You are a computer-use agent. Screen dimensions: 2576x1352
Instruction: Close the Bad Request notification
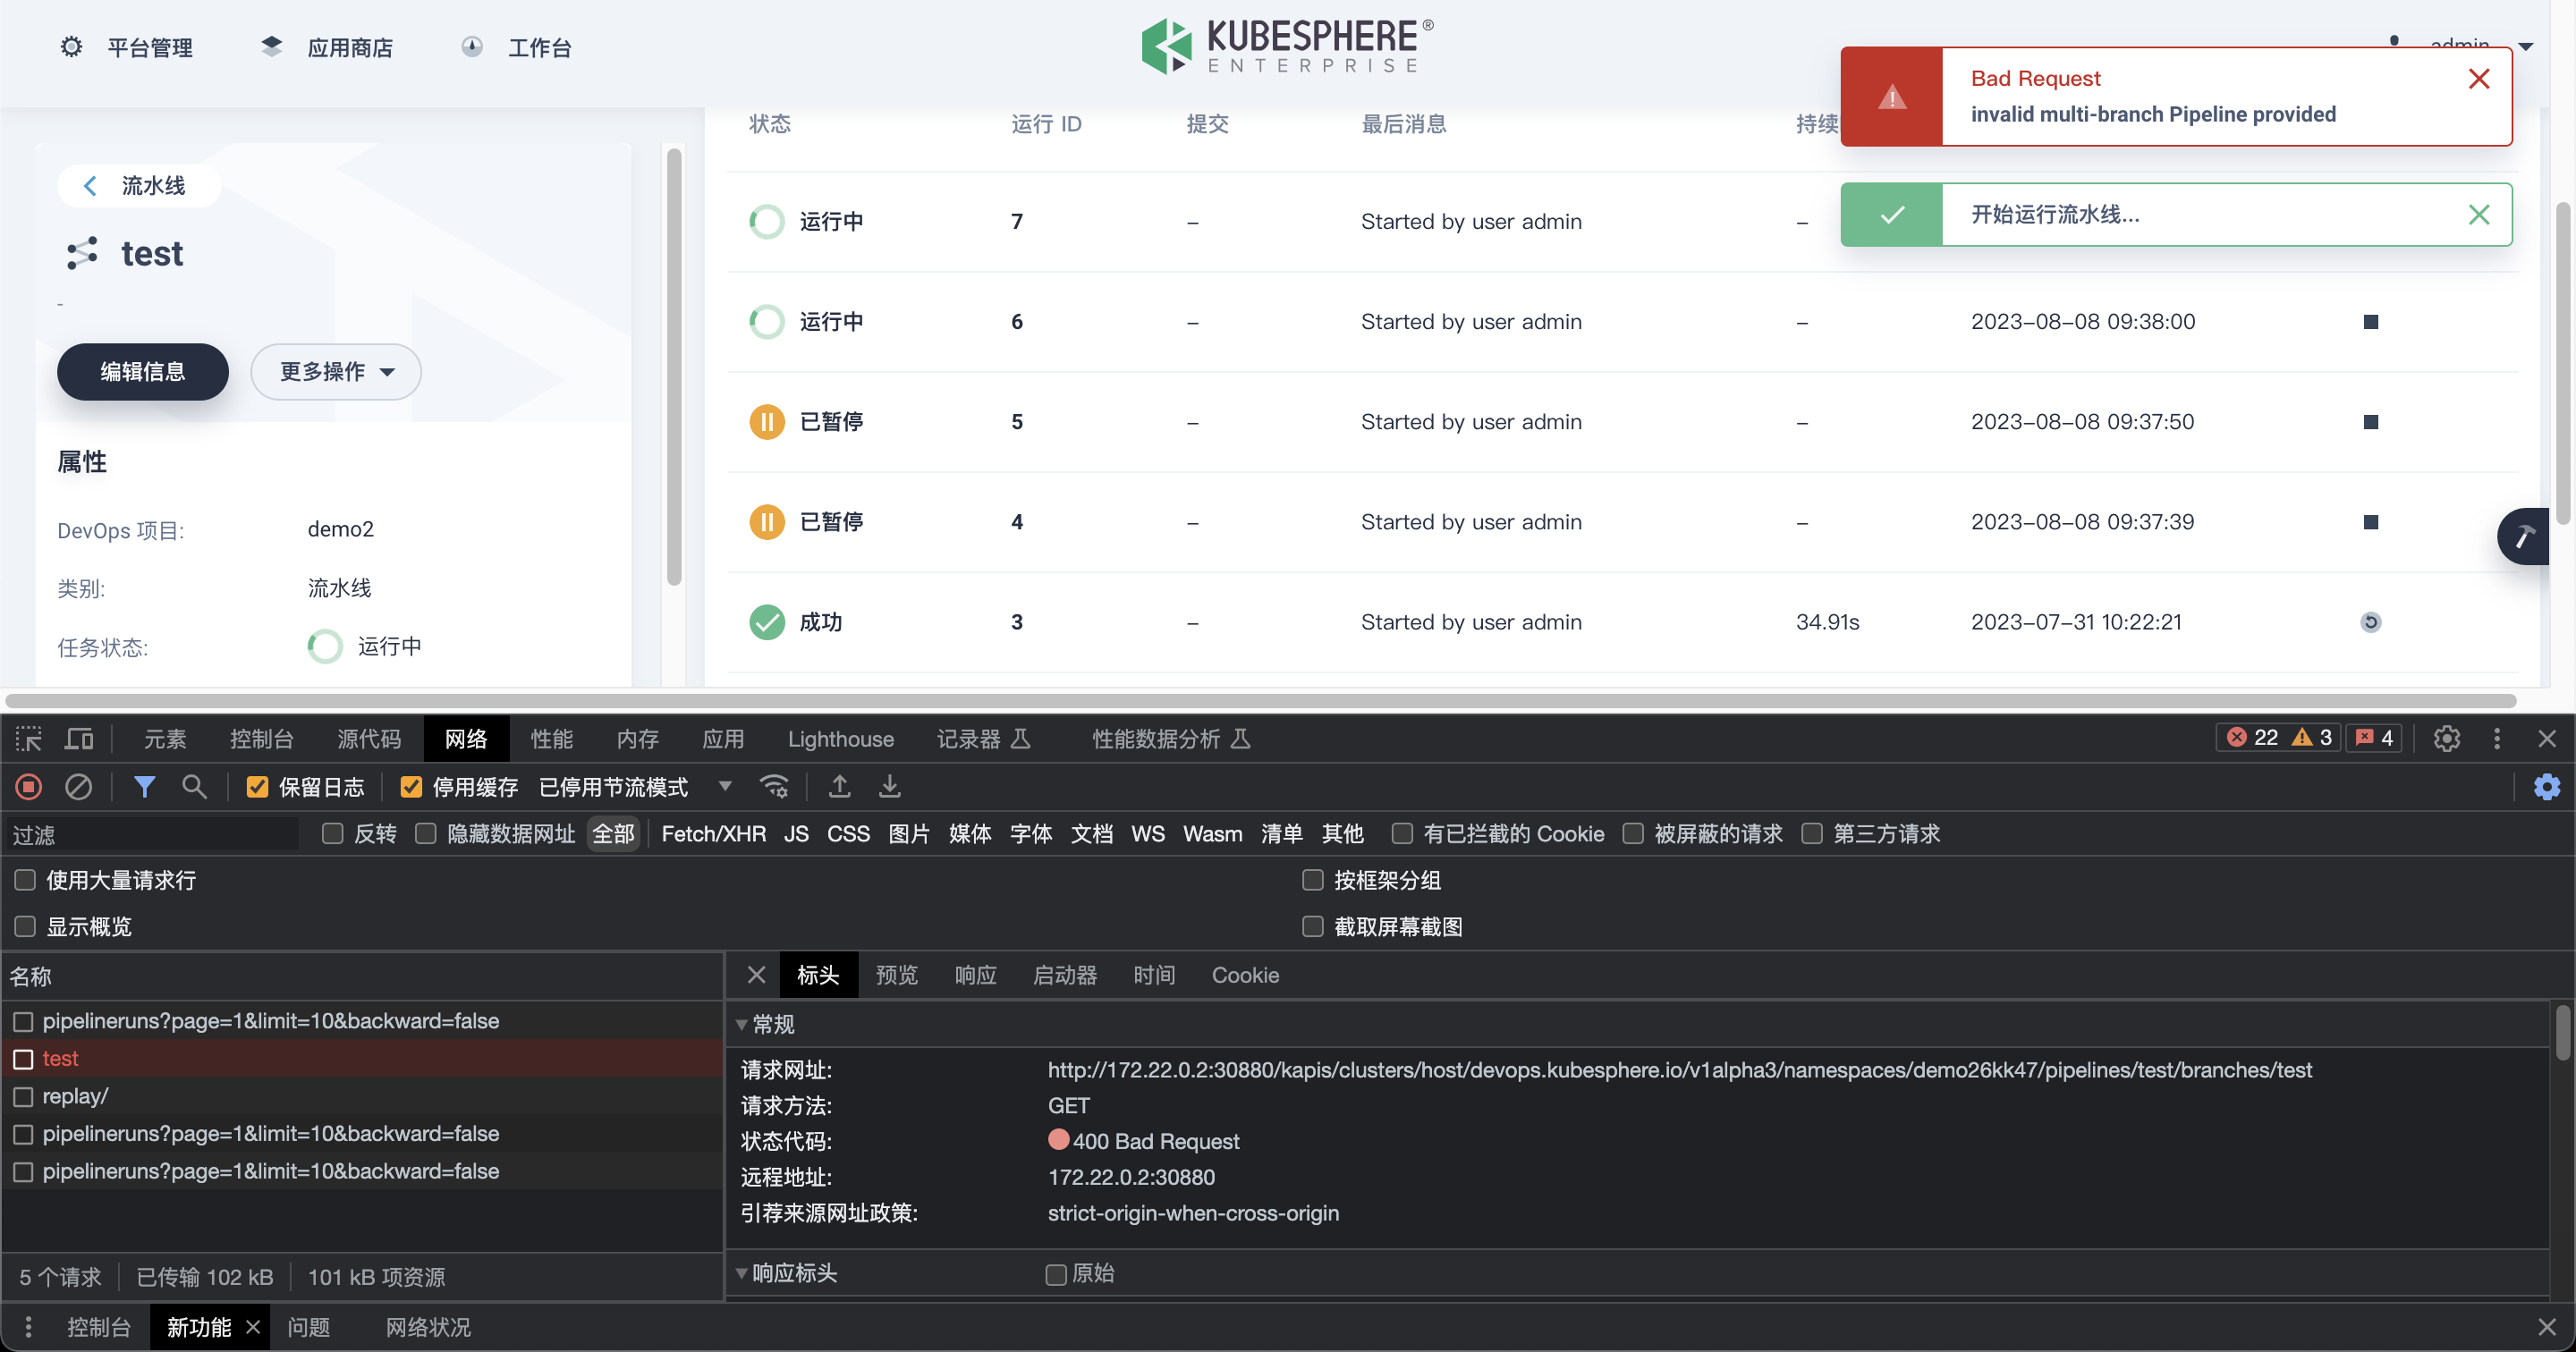tap(2479, 79)
